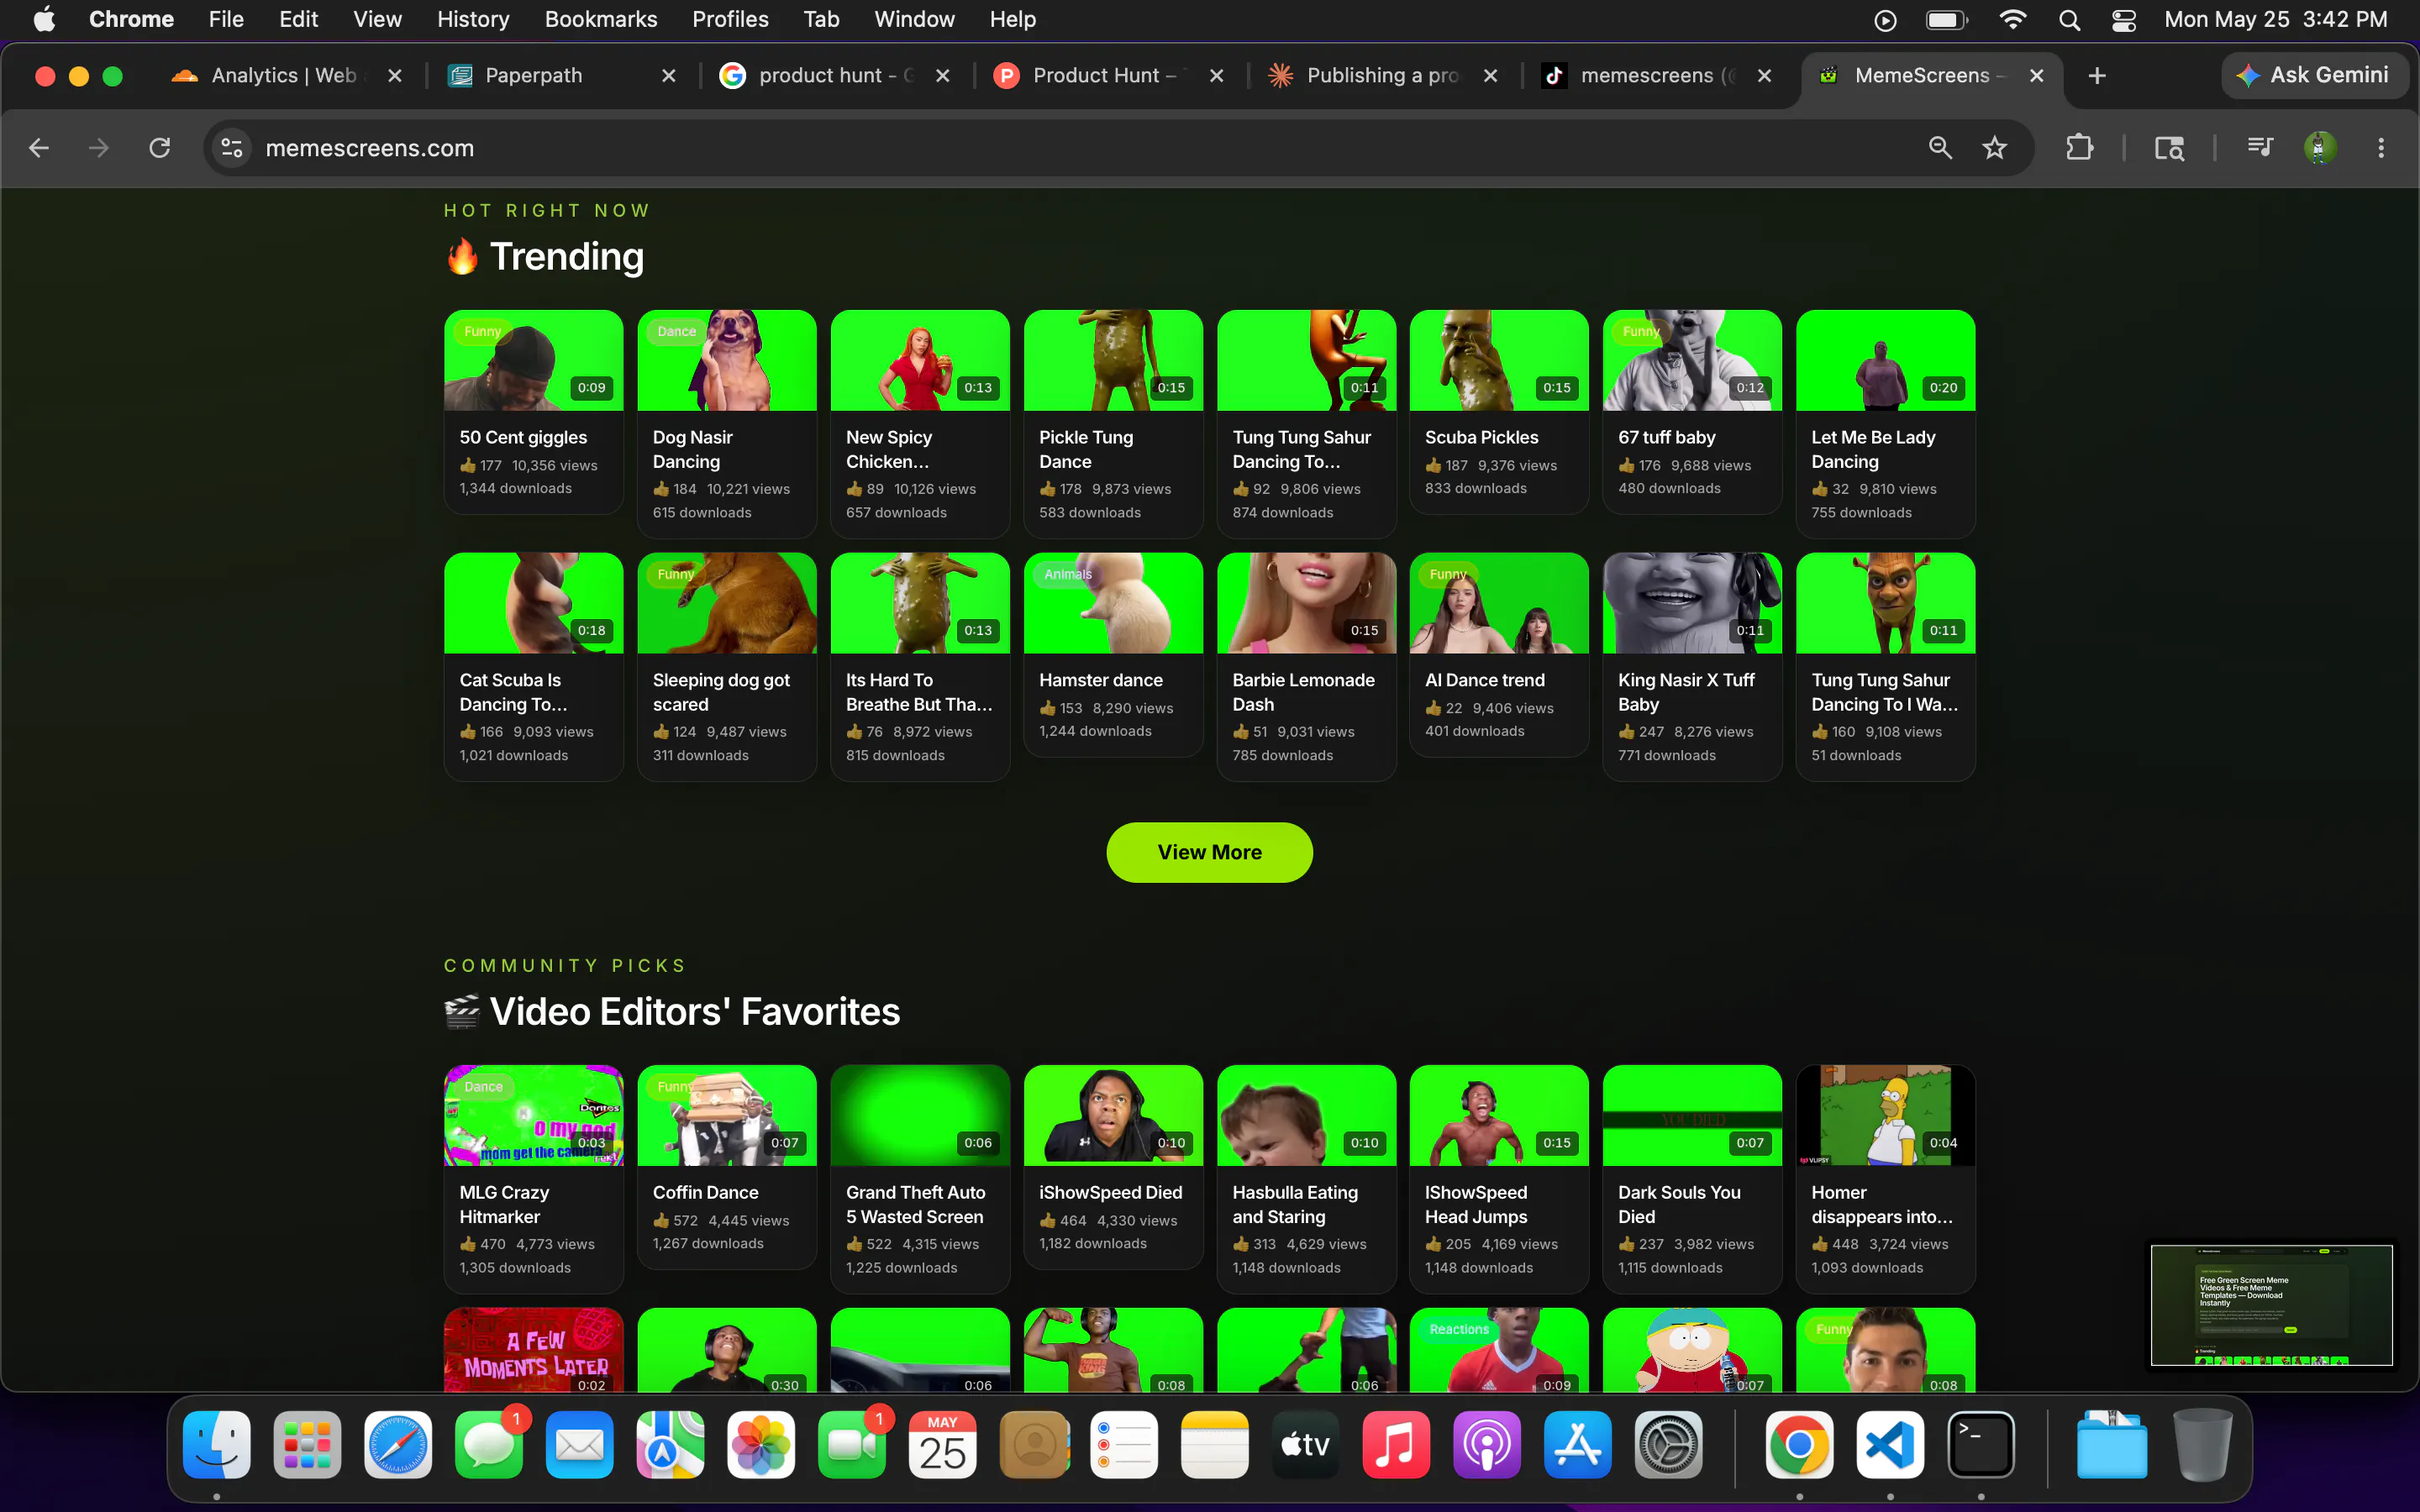The image size is (2420, 1512).
Task: Bookmark this page with the star icon
Action: pos(1995,148)
